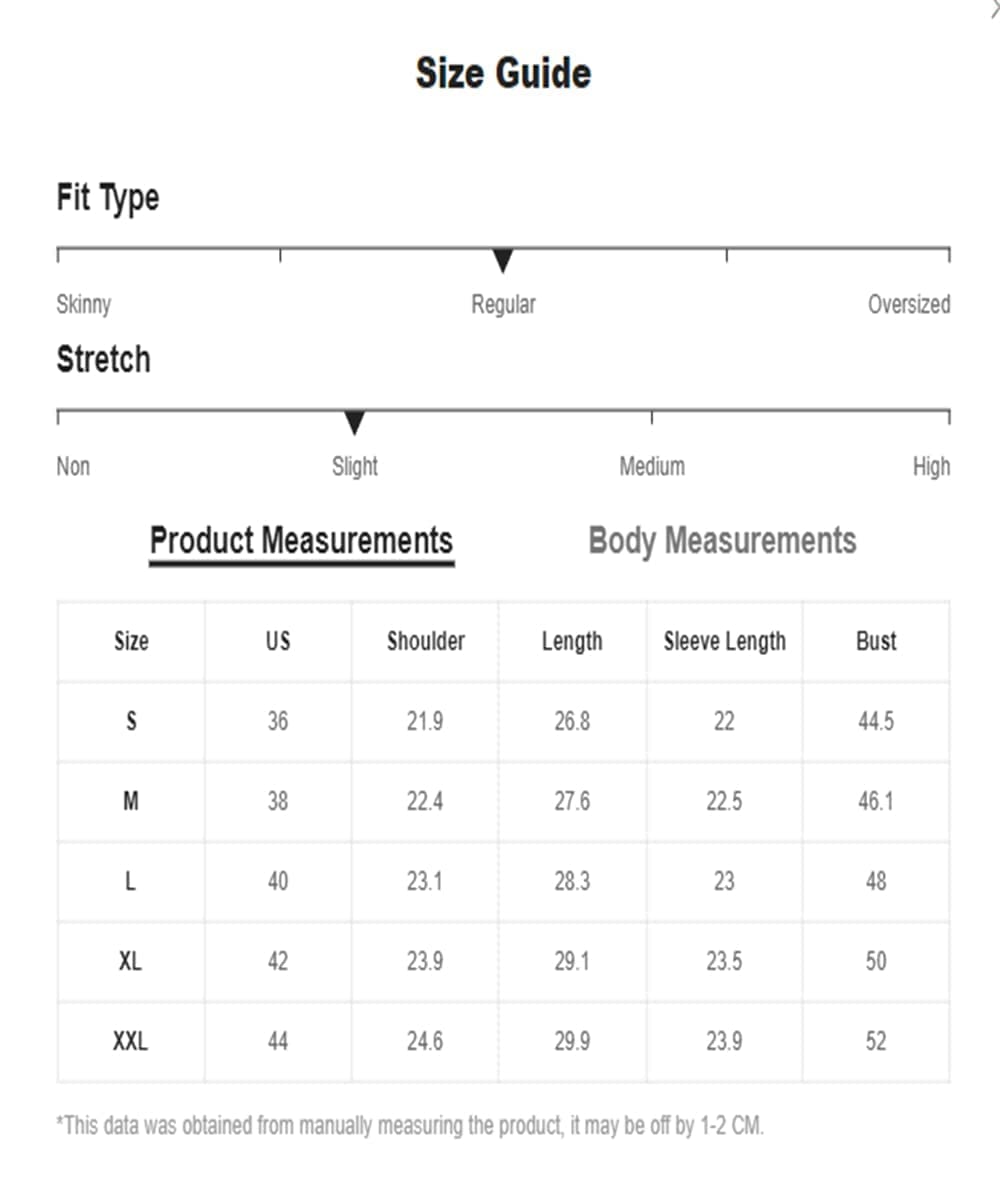Image resolution: width=1000 pixels, height=1200 pixels.
Task: Click the High stretch label
Action: click(x=931, y=466)
